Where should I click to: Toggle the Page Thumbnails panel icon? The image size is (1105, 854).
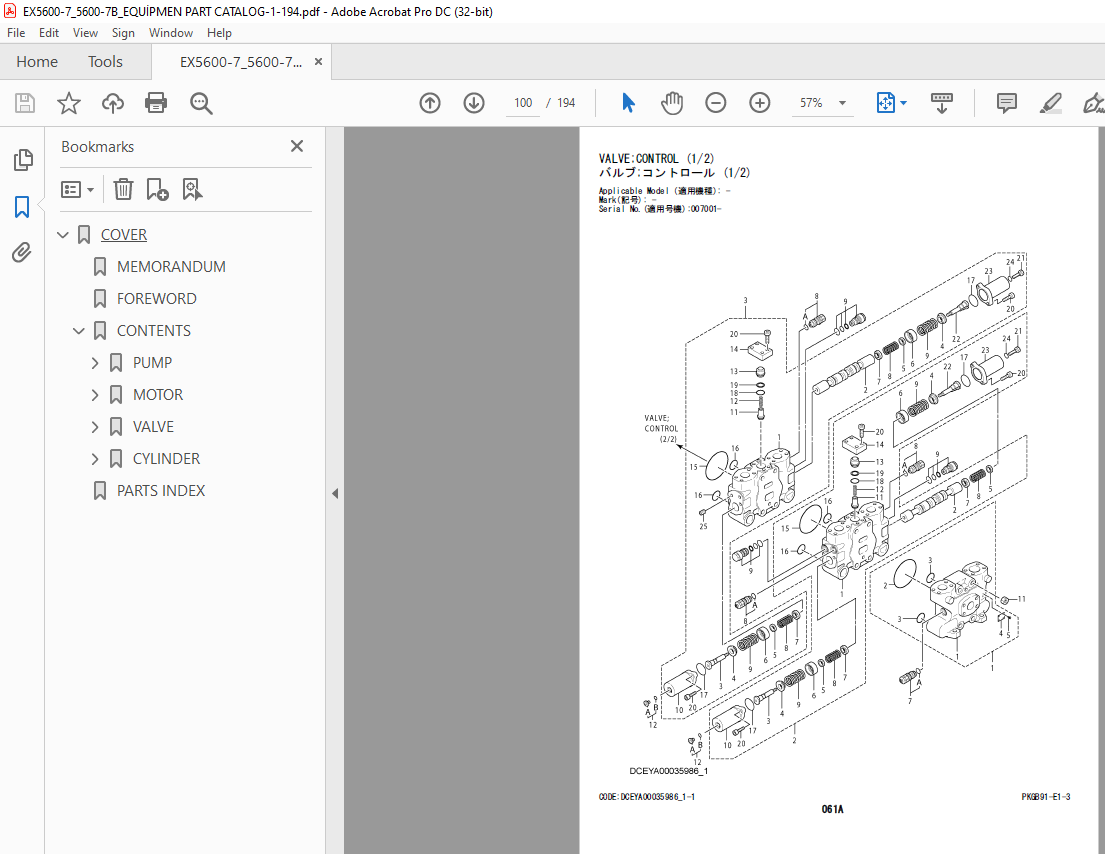pyautogui.click(x=22, y=160)
